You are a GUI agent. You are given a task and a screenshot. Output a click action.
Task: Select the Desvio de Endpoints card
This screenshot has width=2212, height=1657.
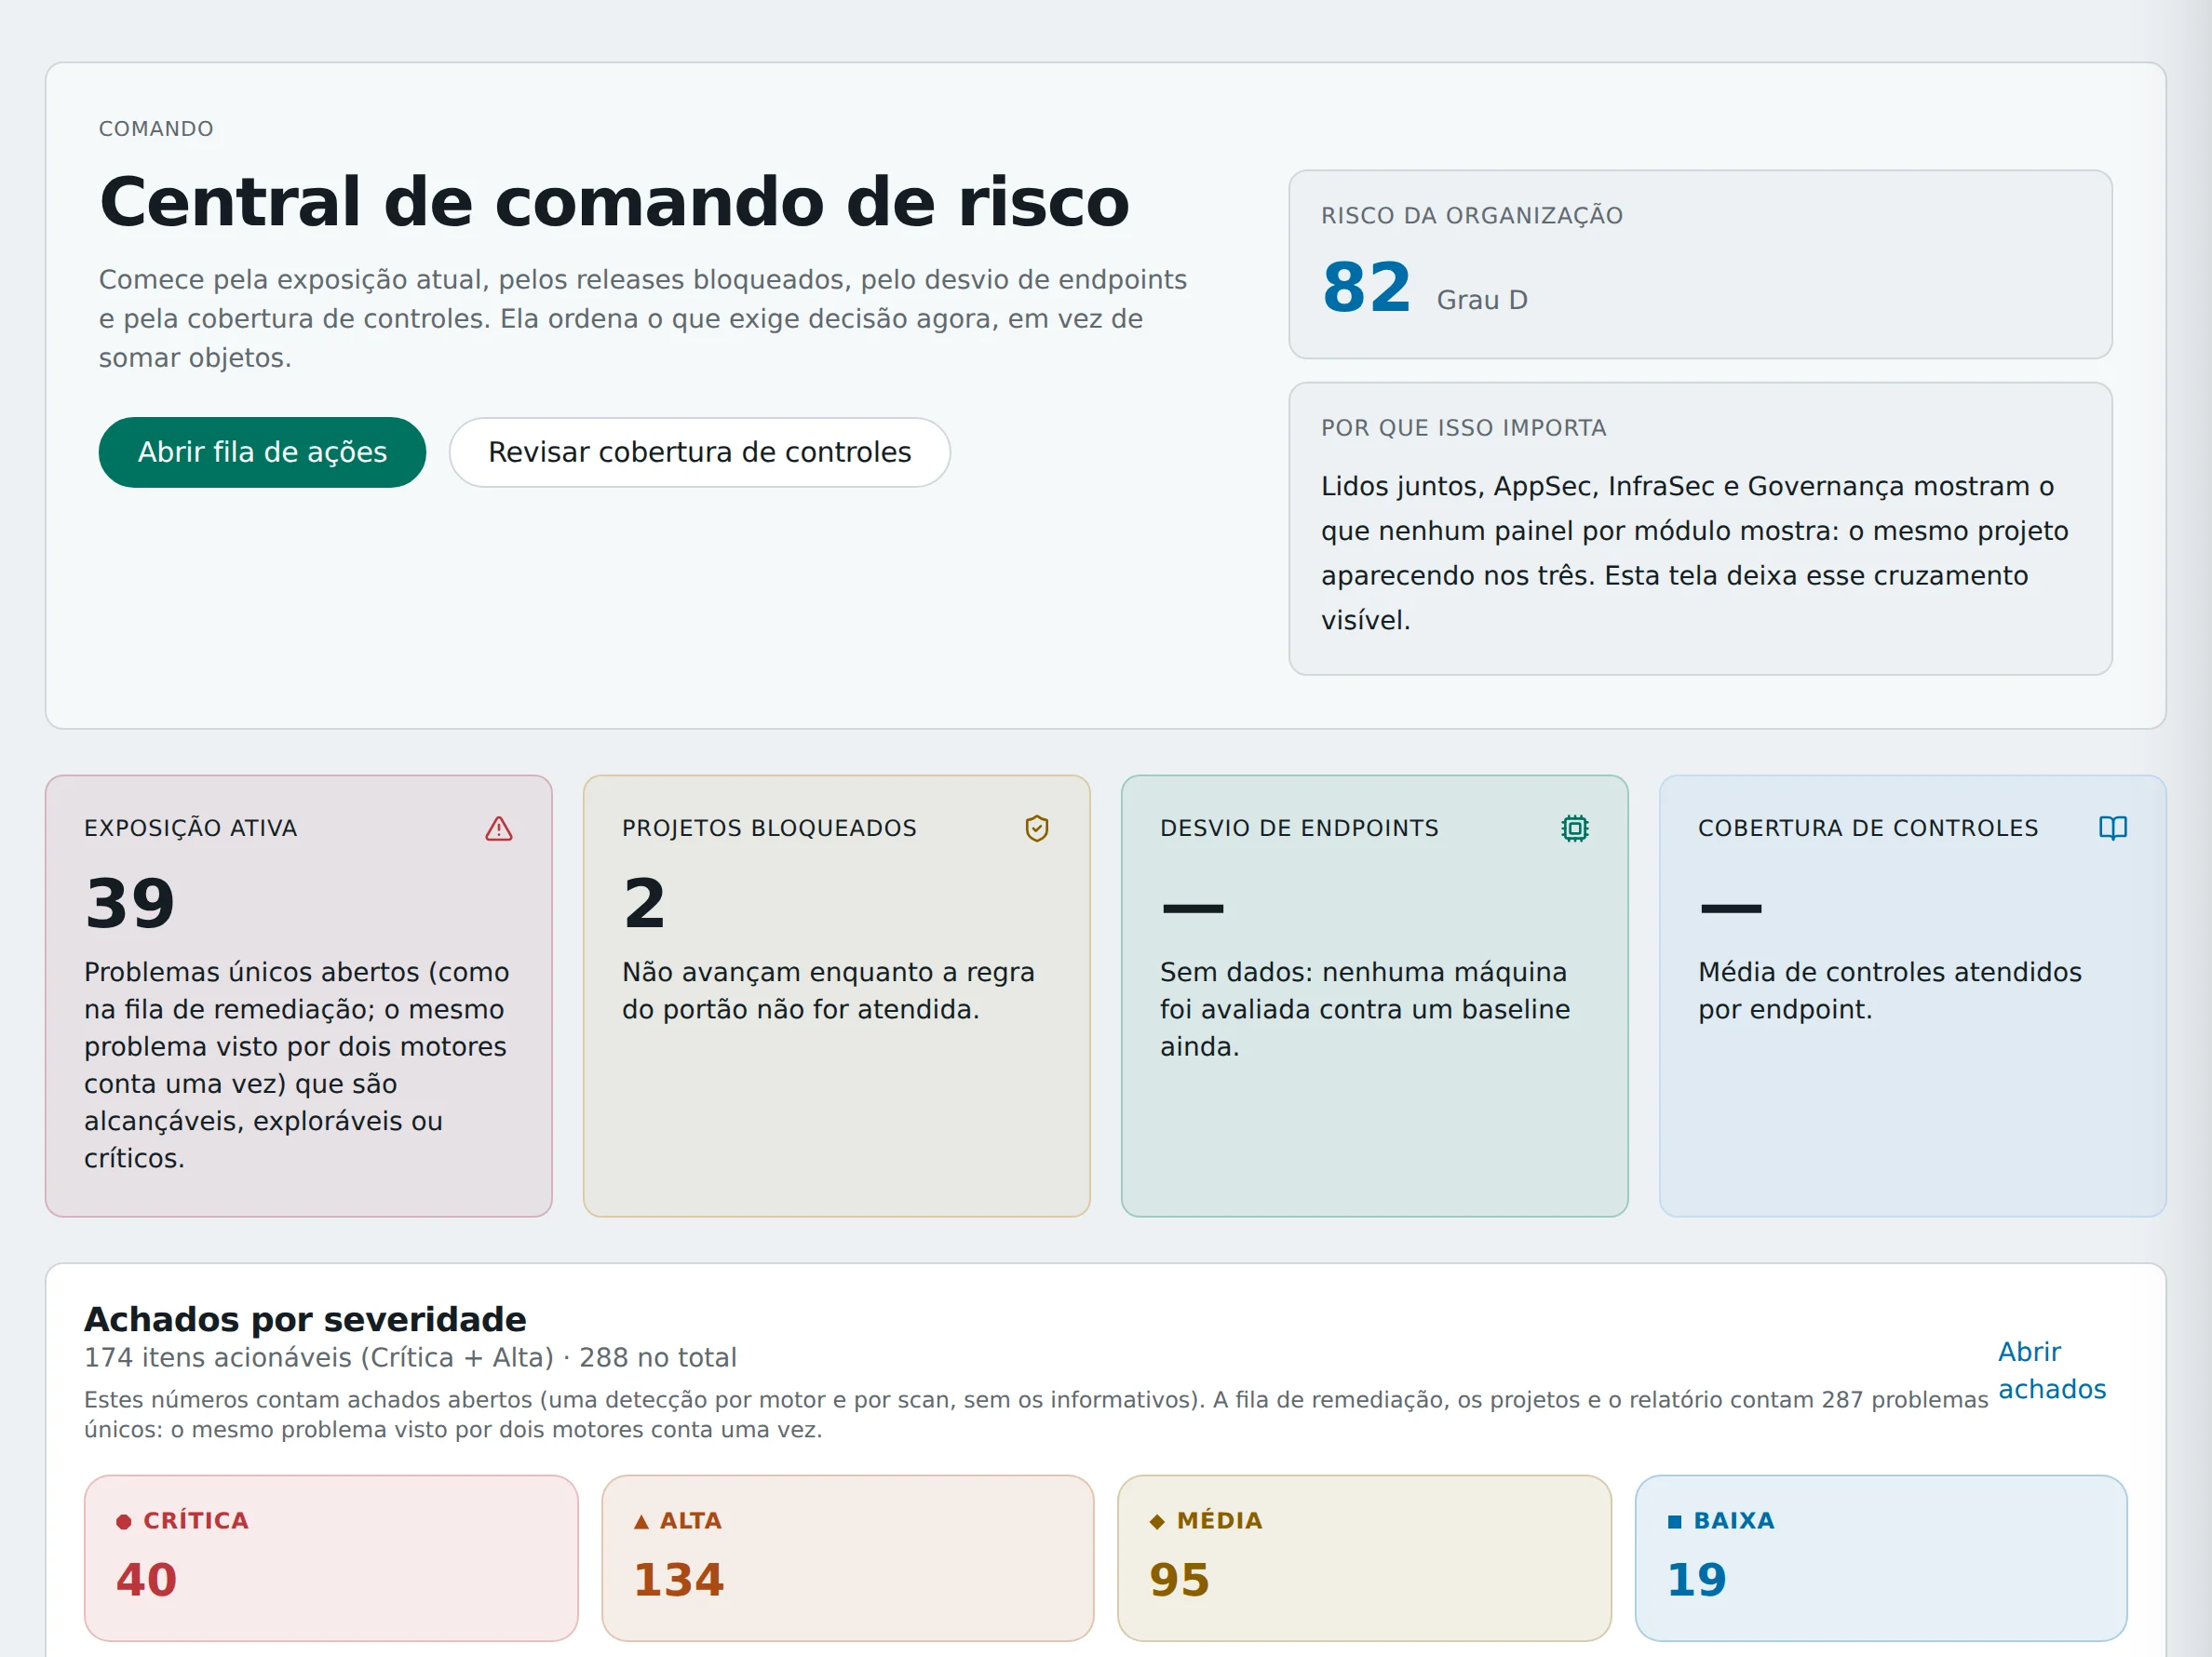(x=1374, y=995)
